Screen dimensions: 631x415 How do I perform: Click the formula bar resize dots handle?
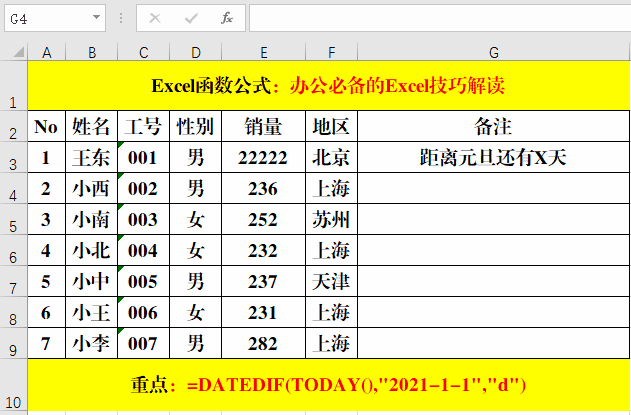(121, 18)
